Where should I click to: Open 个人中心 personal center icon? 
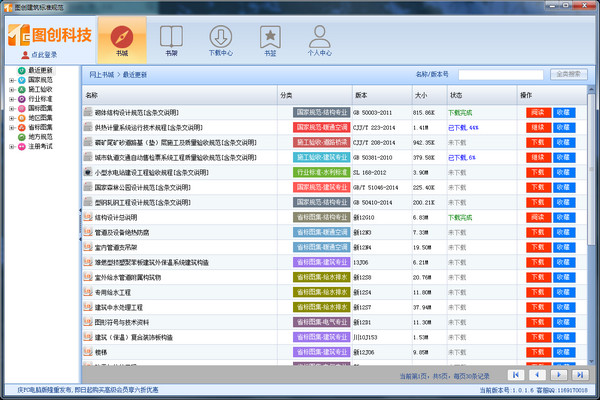tap(320, 39)
